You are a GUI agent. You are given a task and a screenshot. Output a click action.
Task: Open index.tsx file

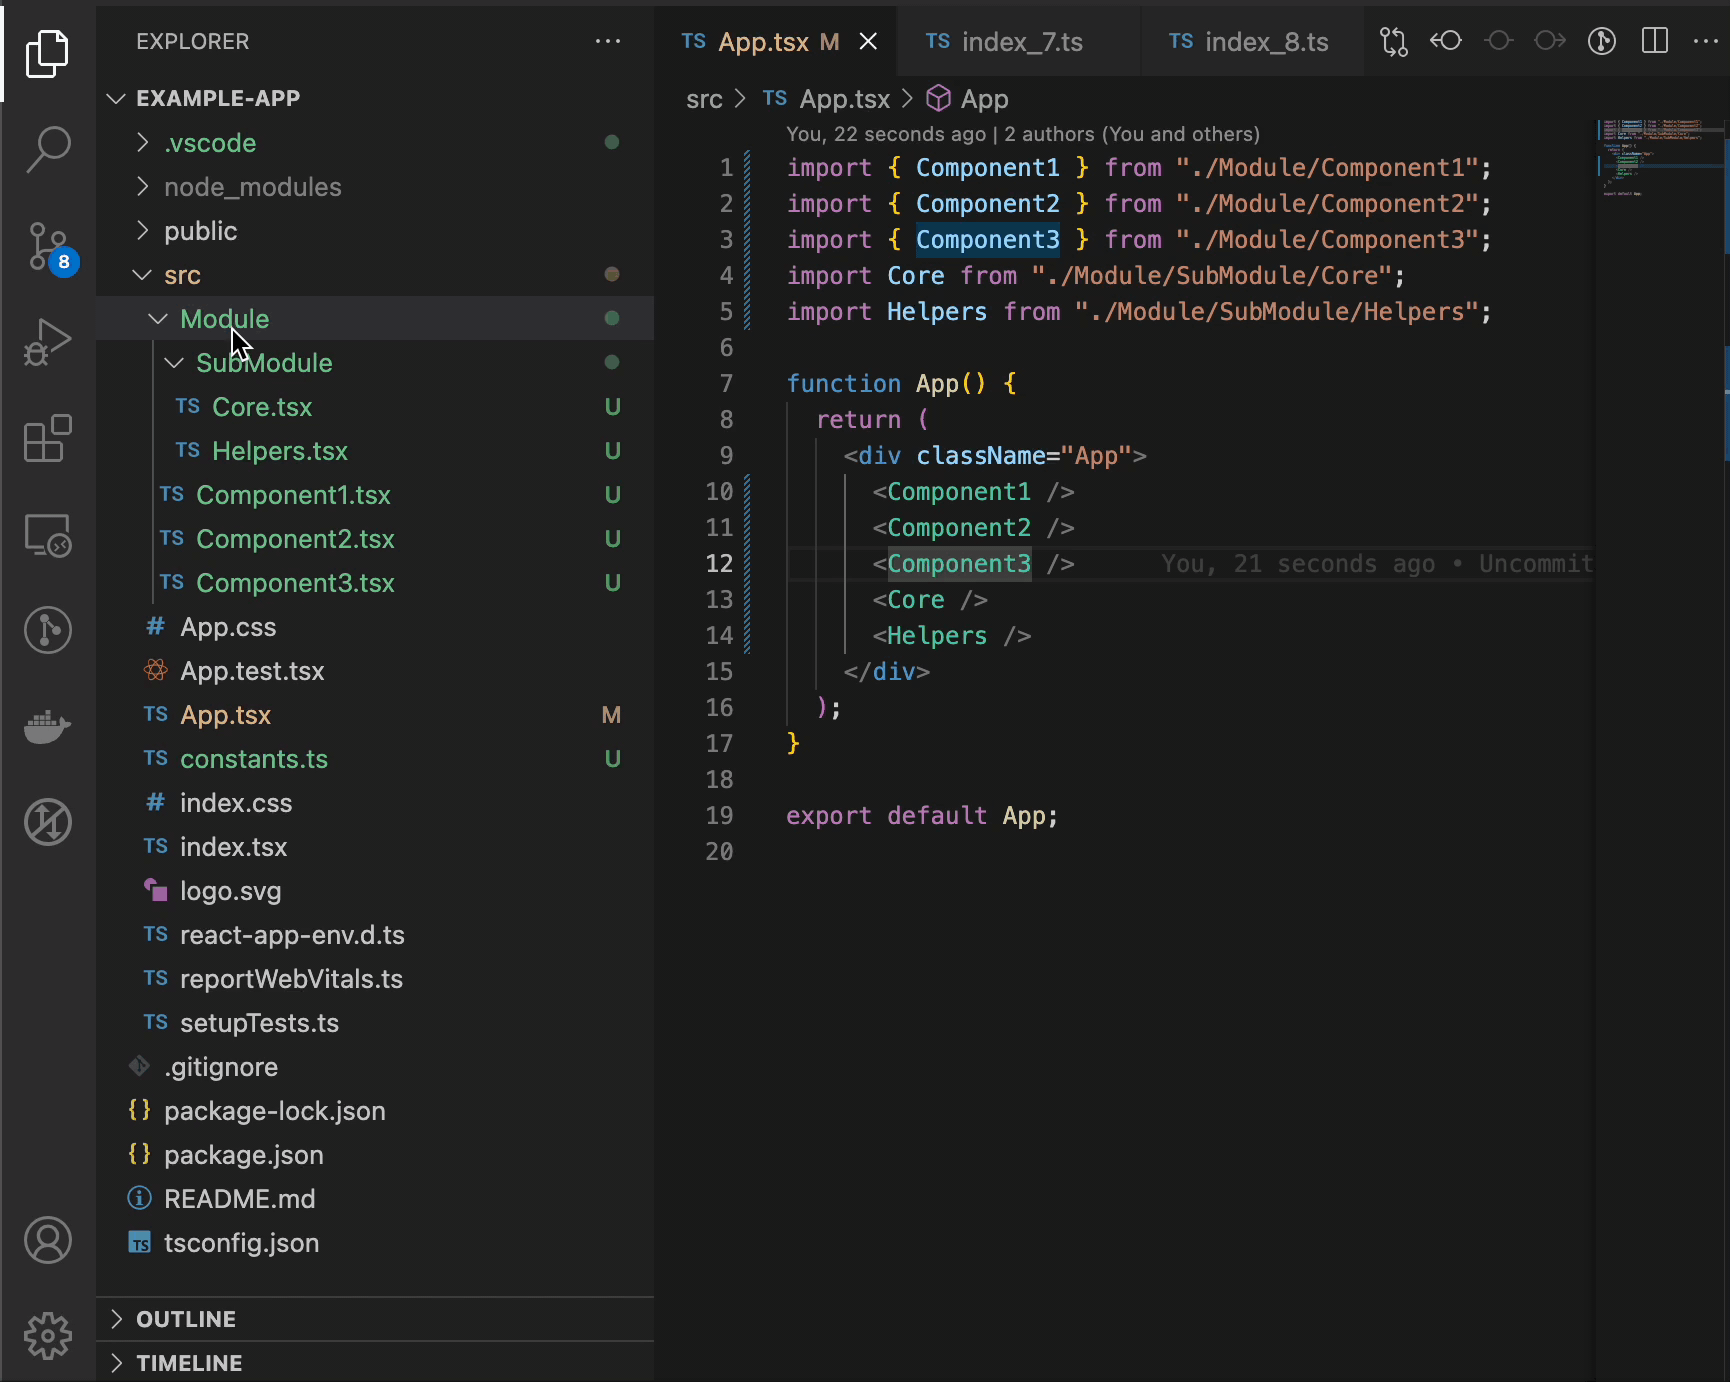[375, 846]
